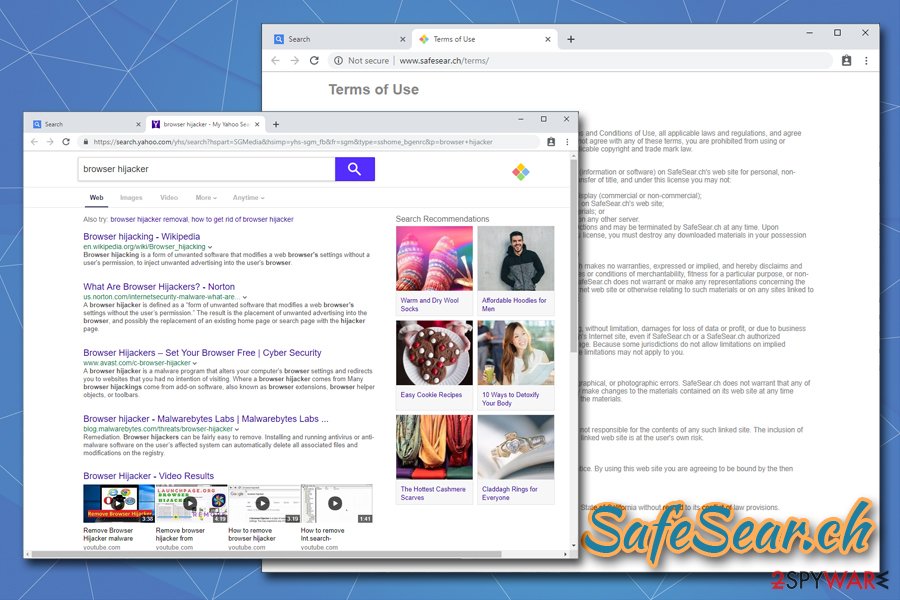Click the cashmere scarves thumbnail
Image resolution: width=900 pixels, height=600 pixels.
pos(435,447)
